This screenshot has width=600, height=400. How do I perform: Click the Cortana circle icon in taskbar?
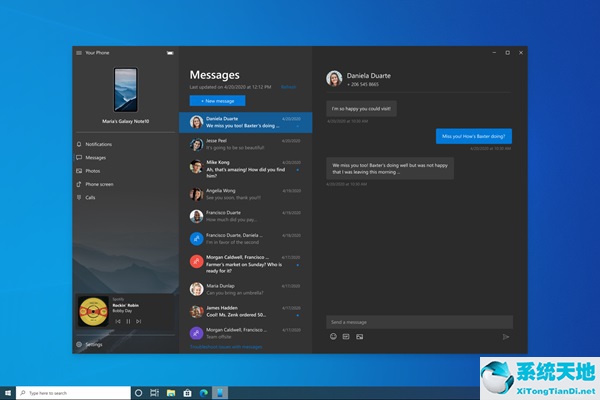[139, 393]
